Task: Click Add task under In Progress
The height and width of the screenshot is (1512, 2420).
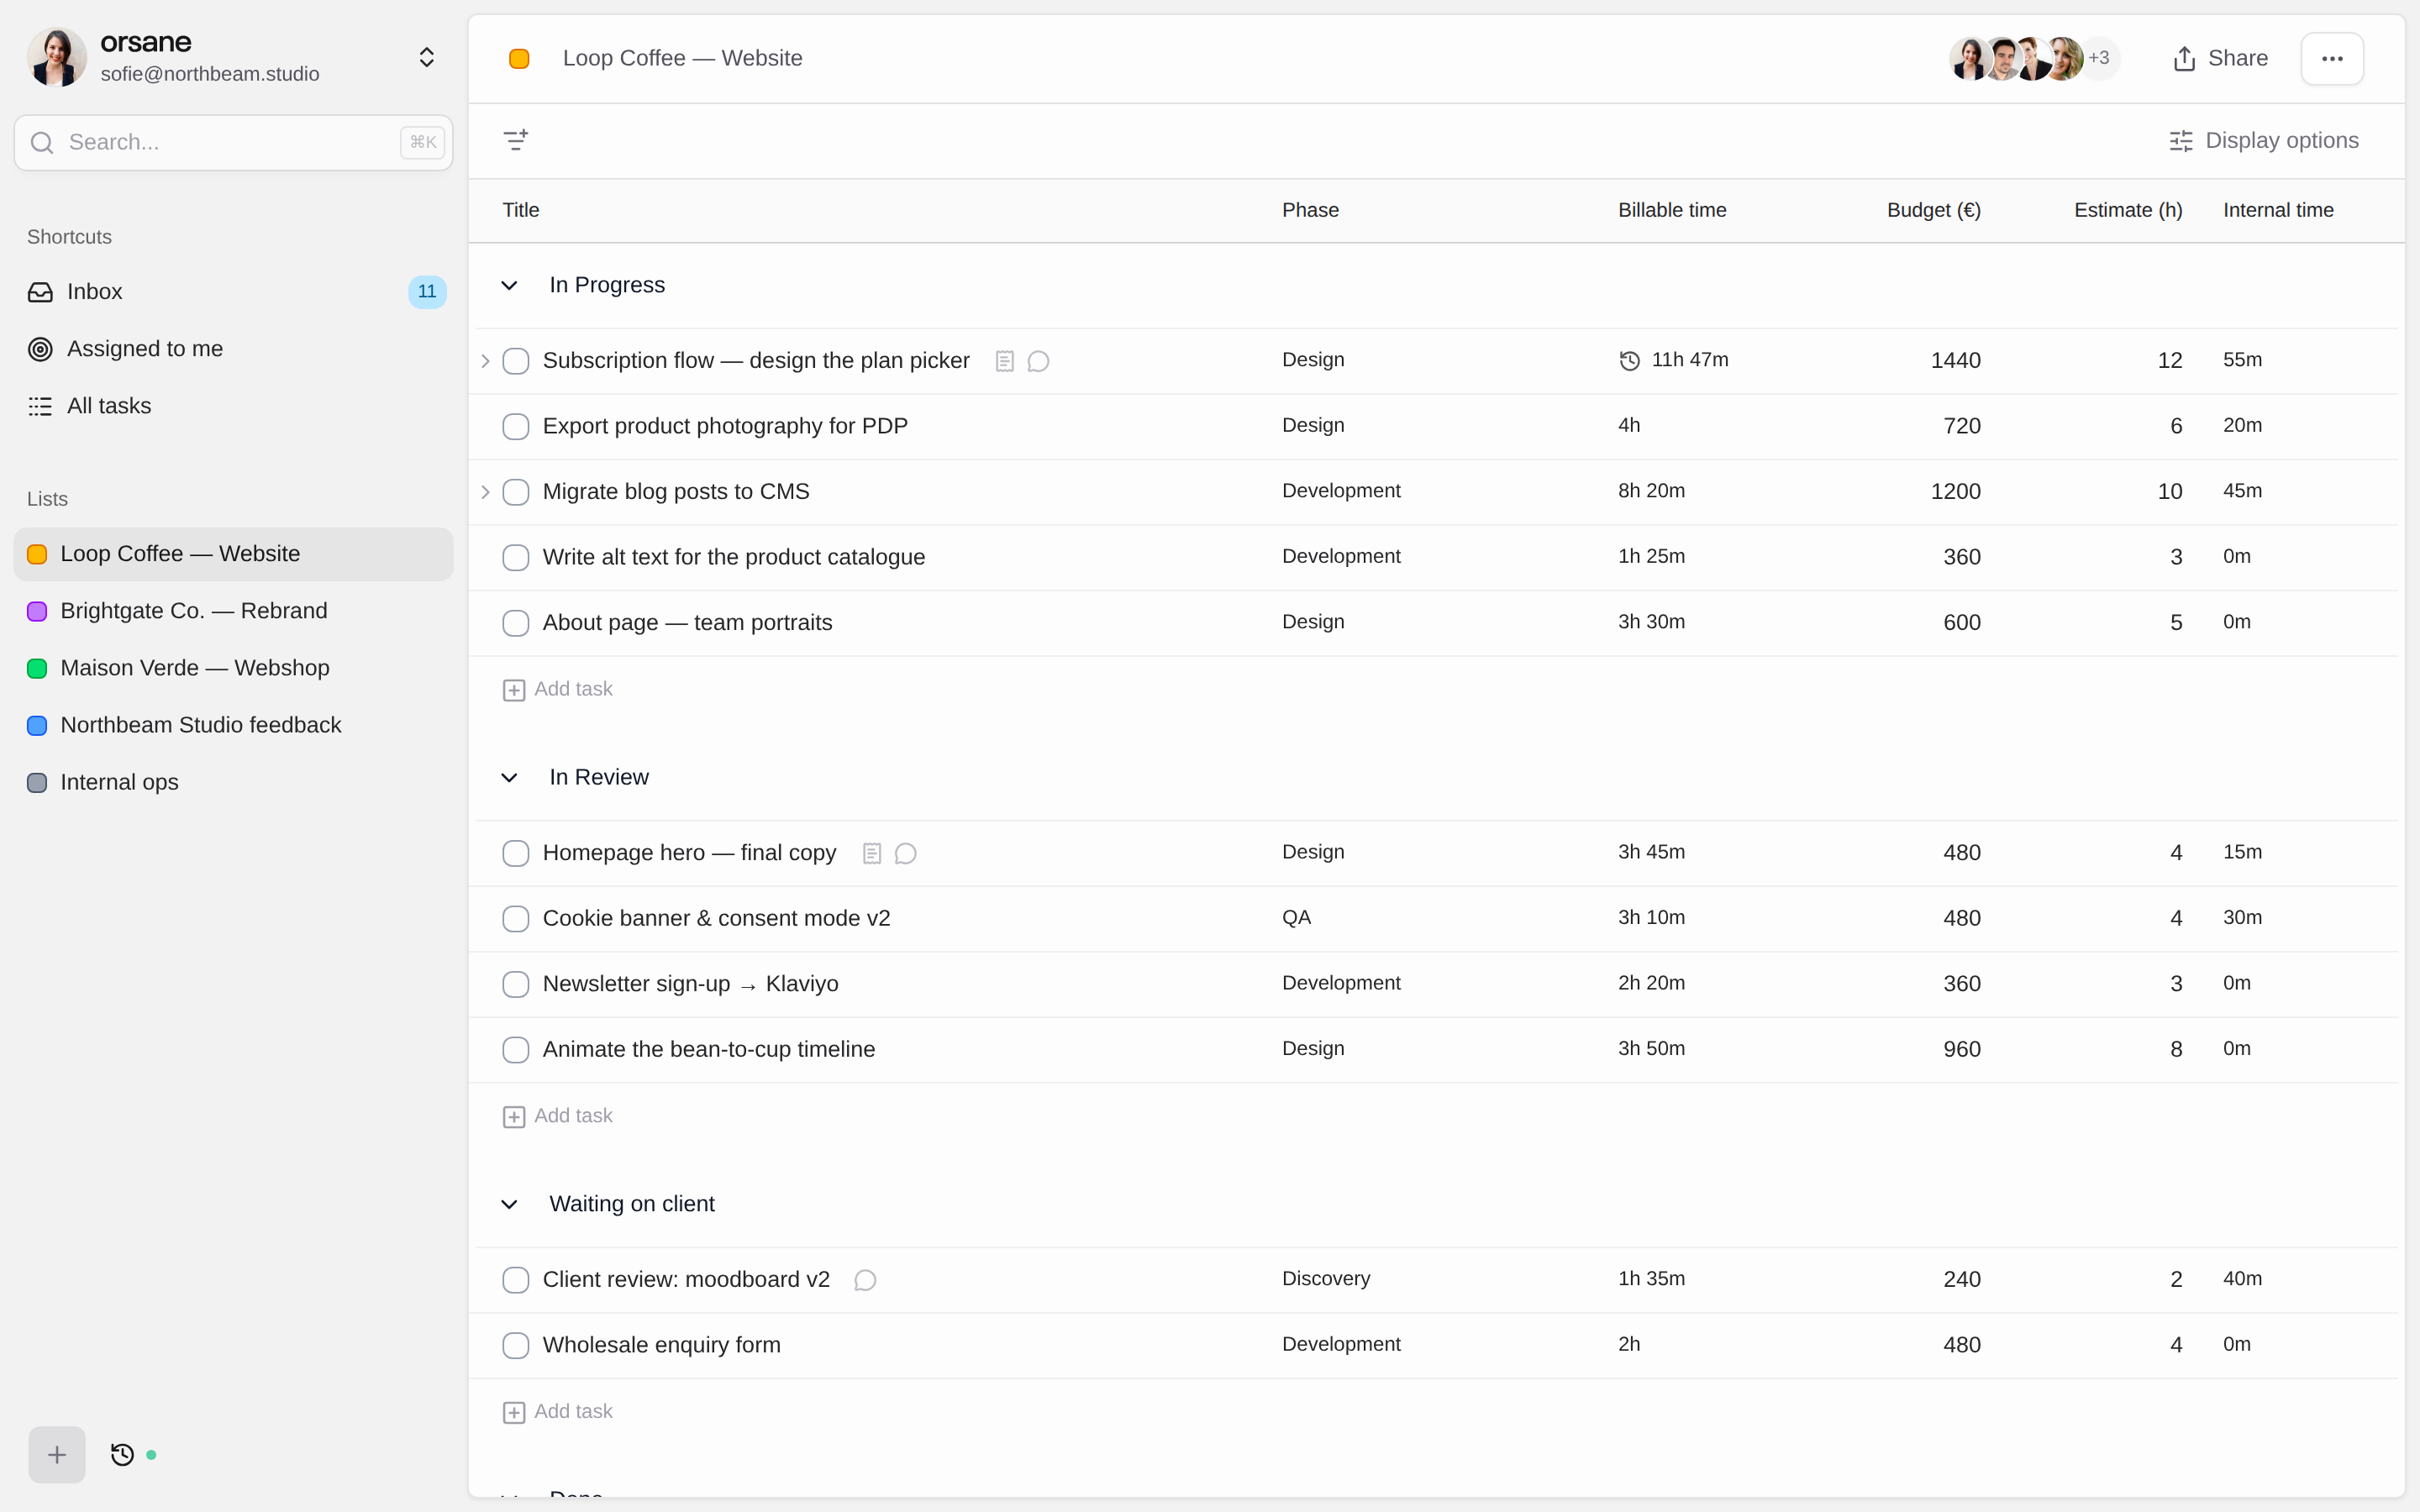Action: click(x=573, y=689)
